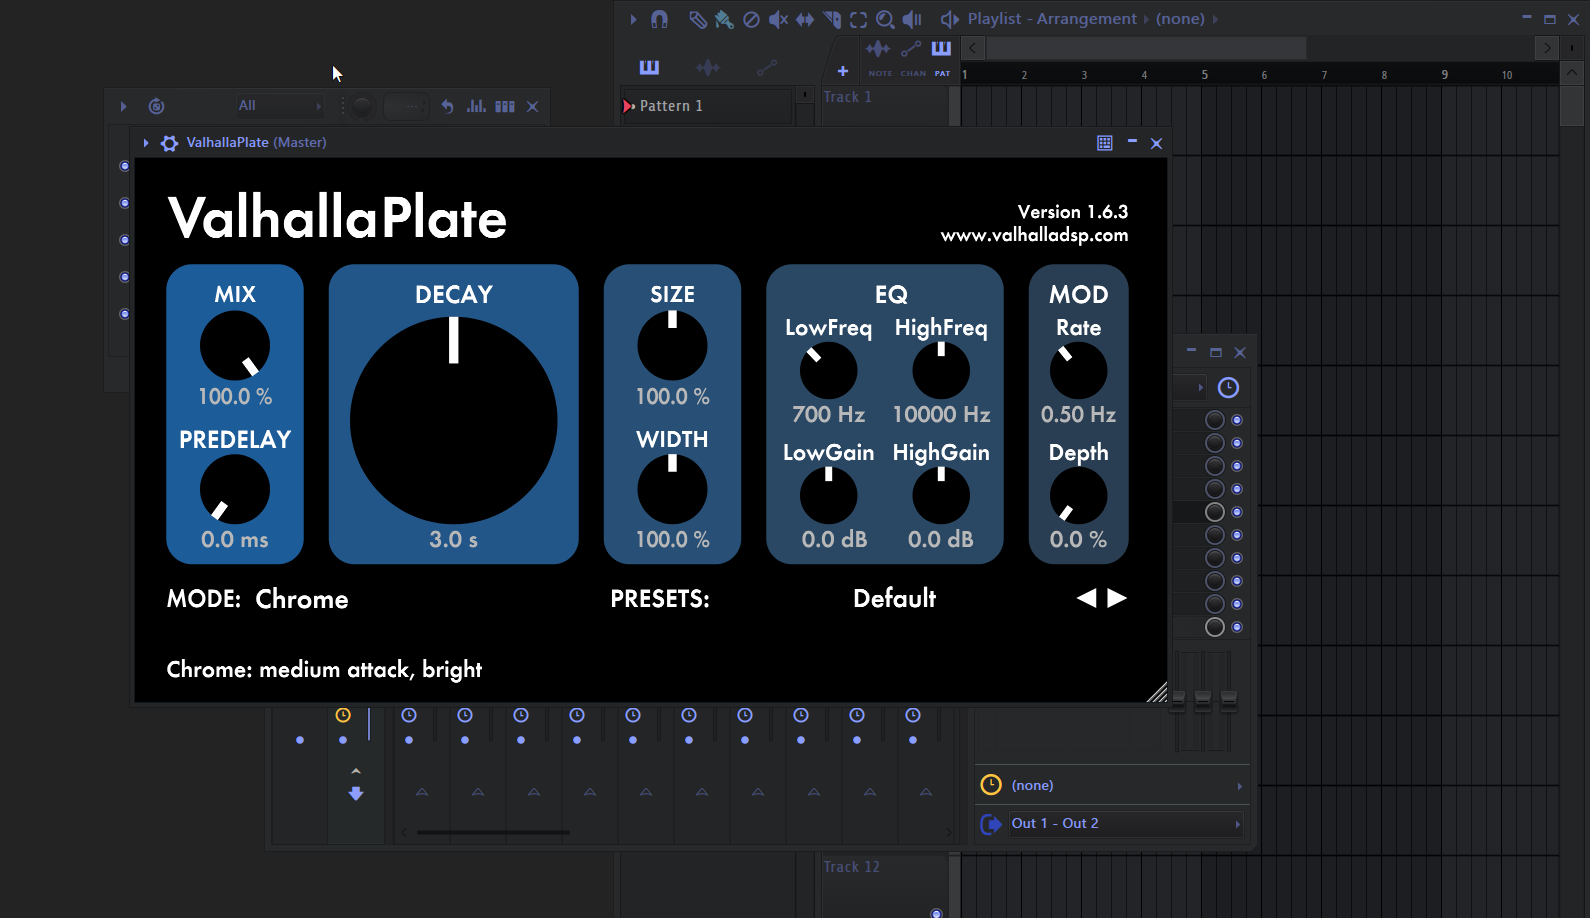Click the Track 1 header in Playlist
The width and height of the screenshot is (1590, 918).
pyautogui.click(x=883, y=106)
